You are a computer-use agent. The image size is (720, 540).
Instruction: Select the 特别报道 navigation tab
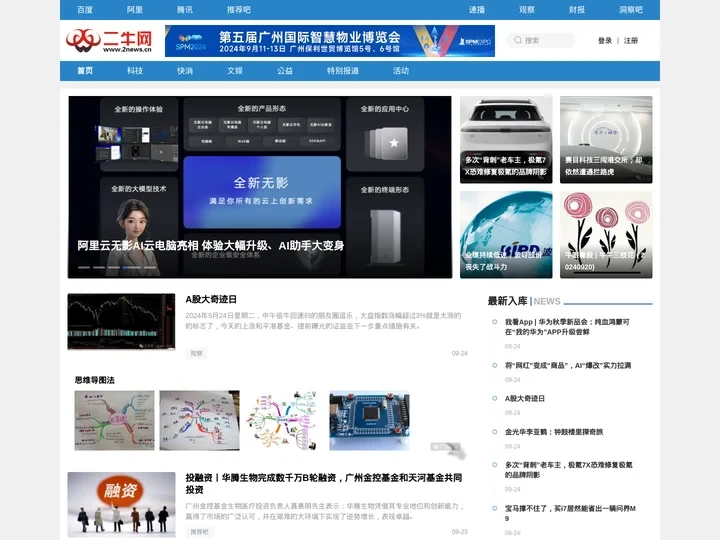point(343,71)
